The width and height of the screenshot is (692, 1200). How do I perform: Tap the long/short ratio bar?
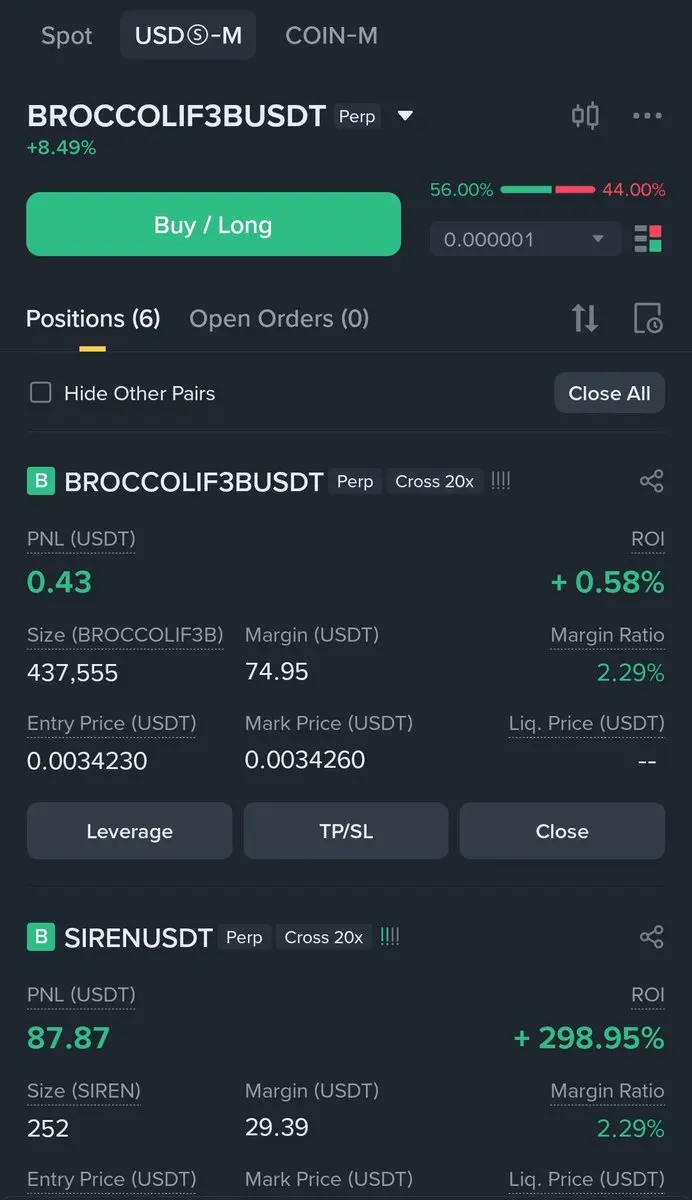[548, 189]
